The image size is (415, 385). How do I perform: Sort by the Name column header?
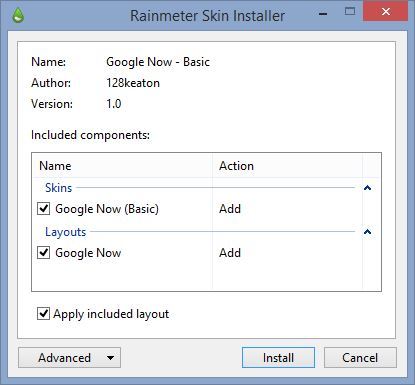[x=122, y=166]
